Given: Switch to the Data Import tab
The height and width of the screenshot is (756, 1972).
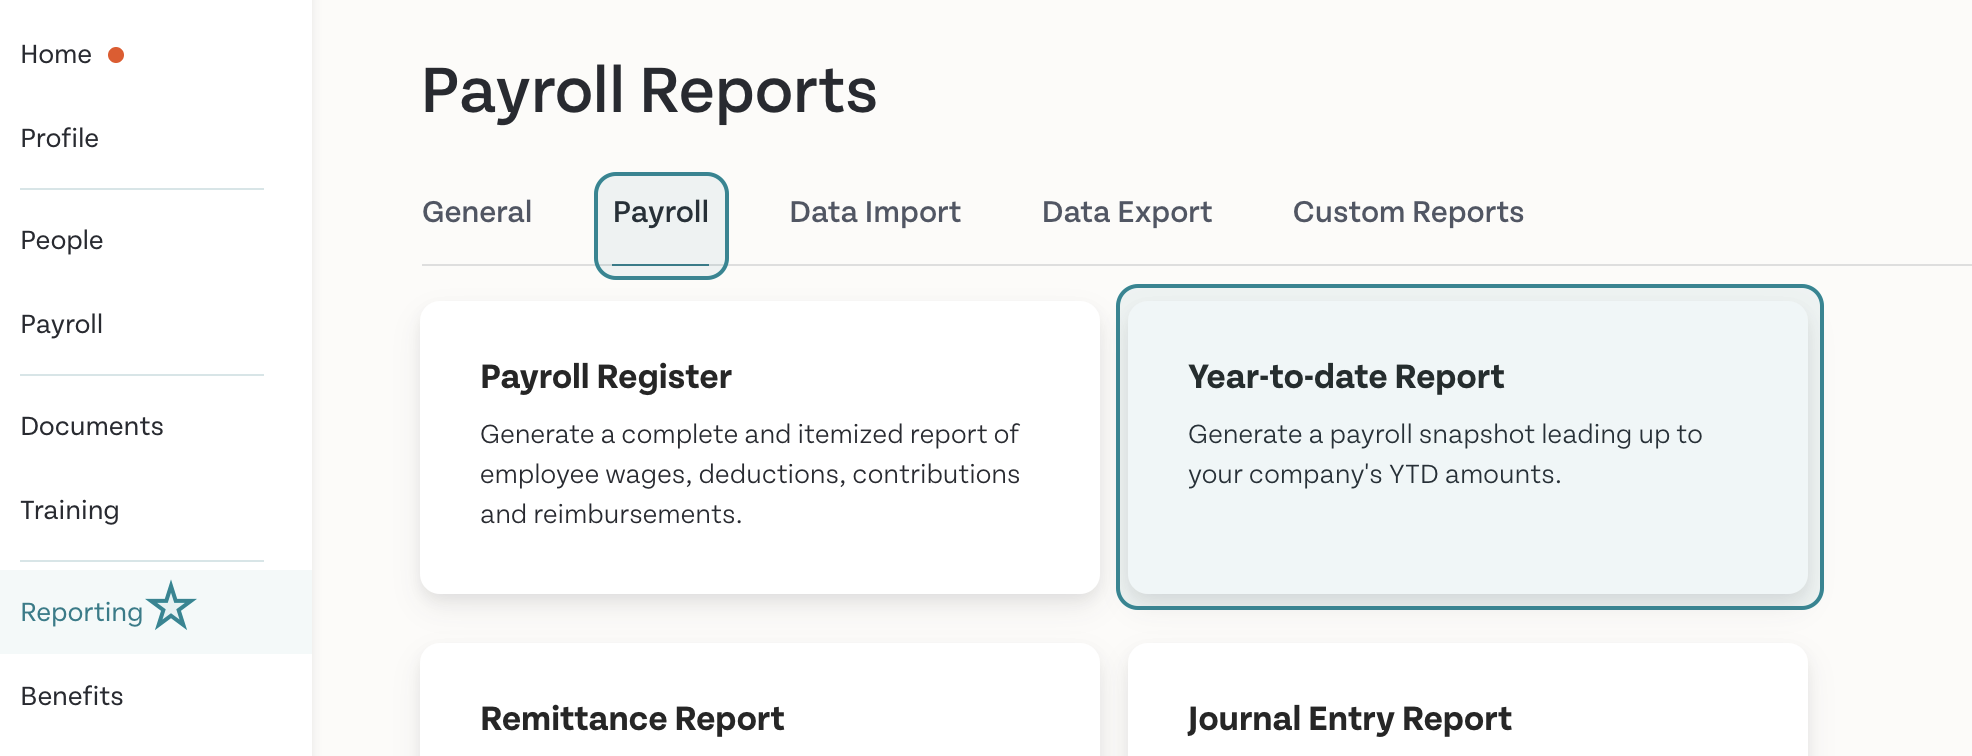Looking at the screenshot, I should click(875, 212).
